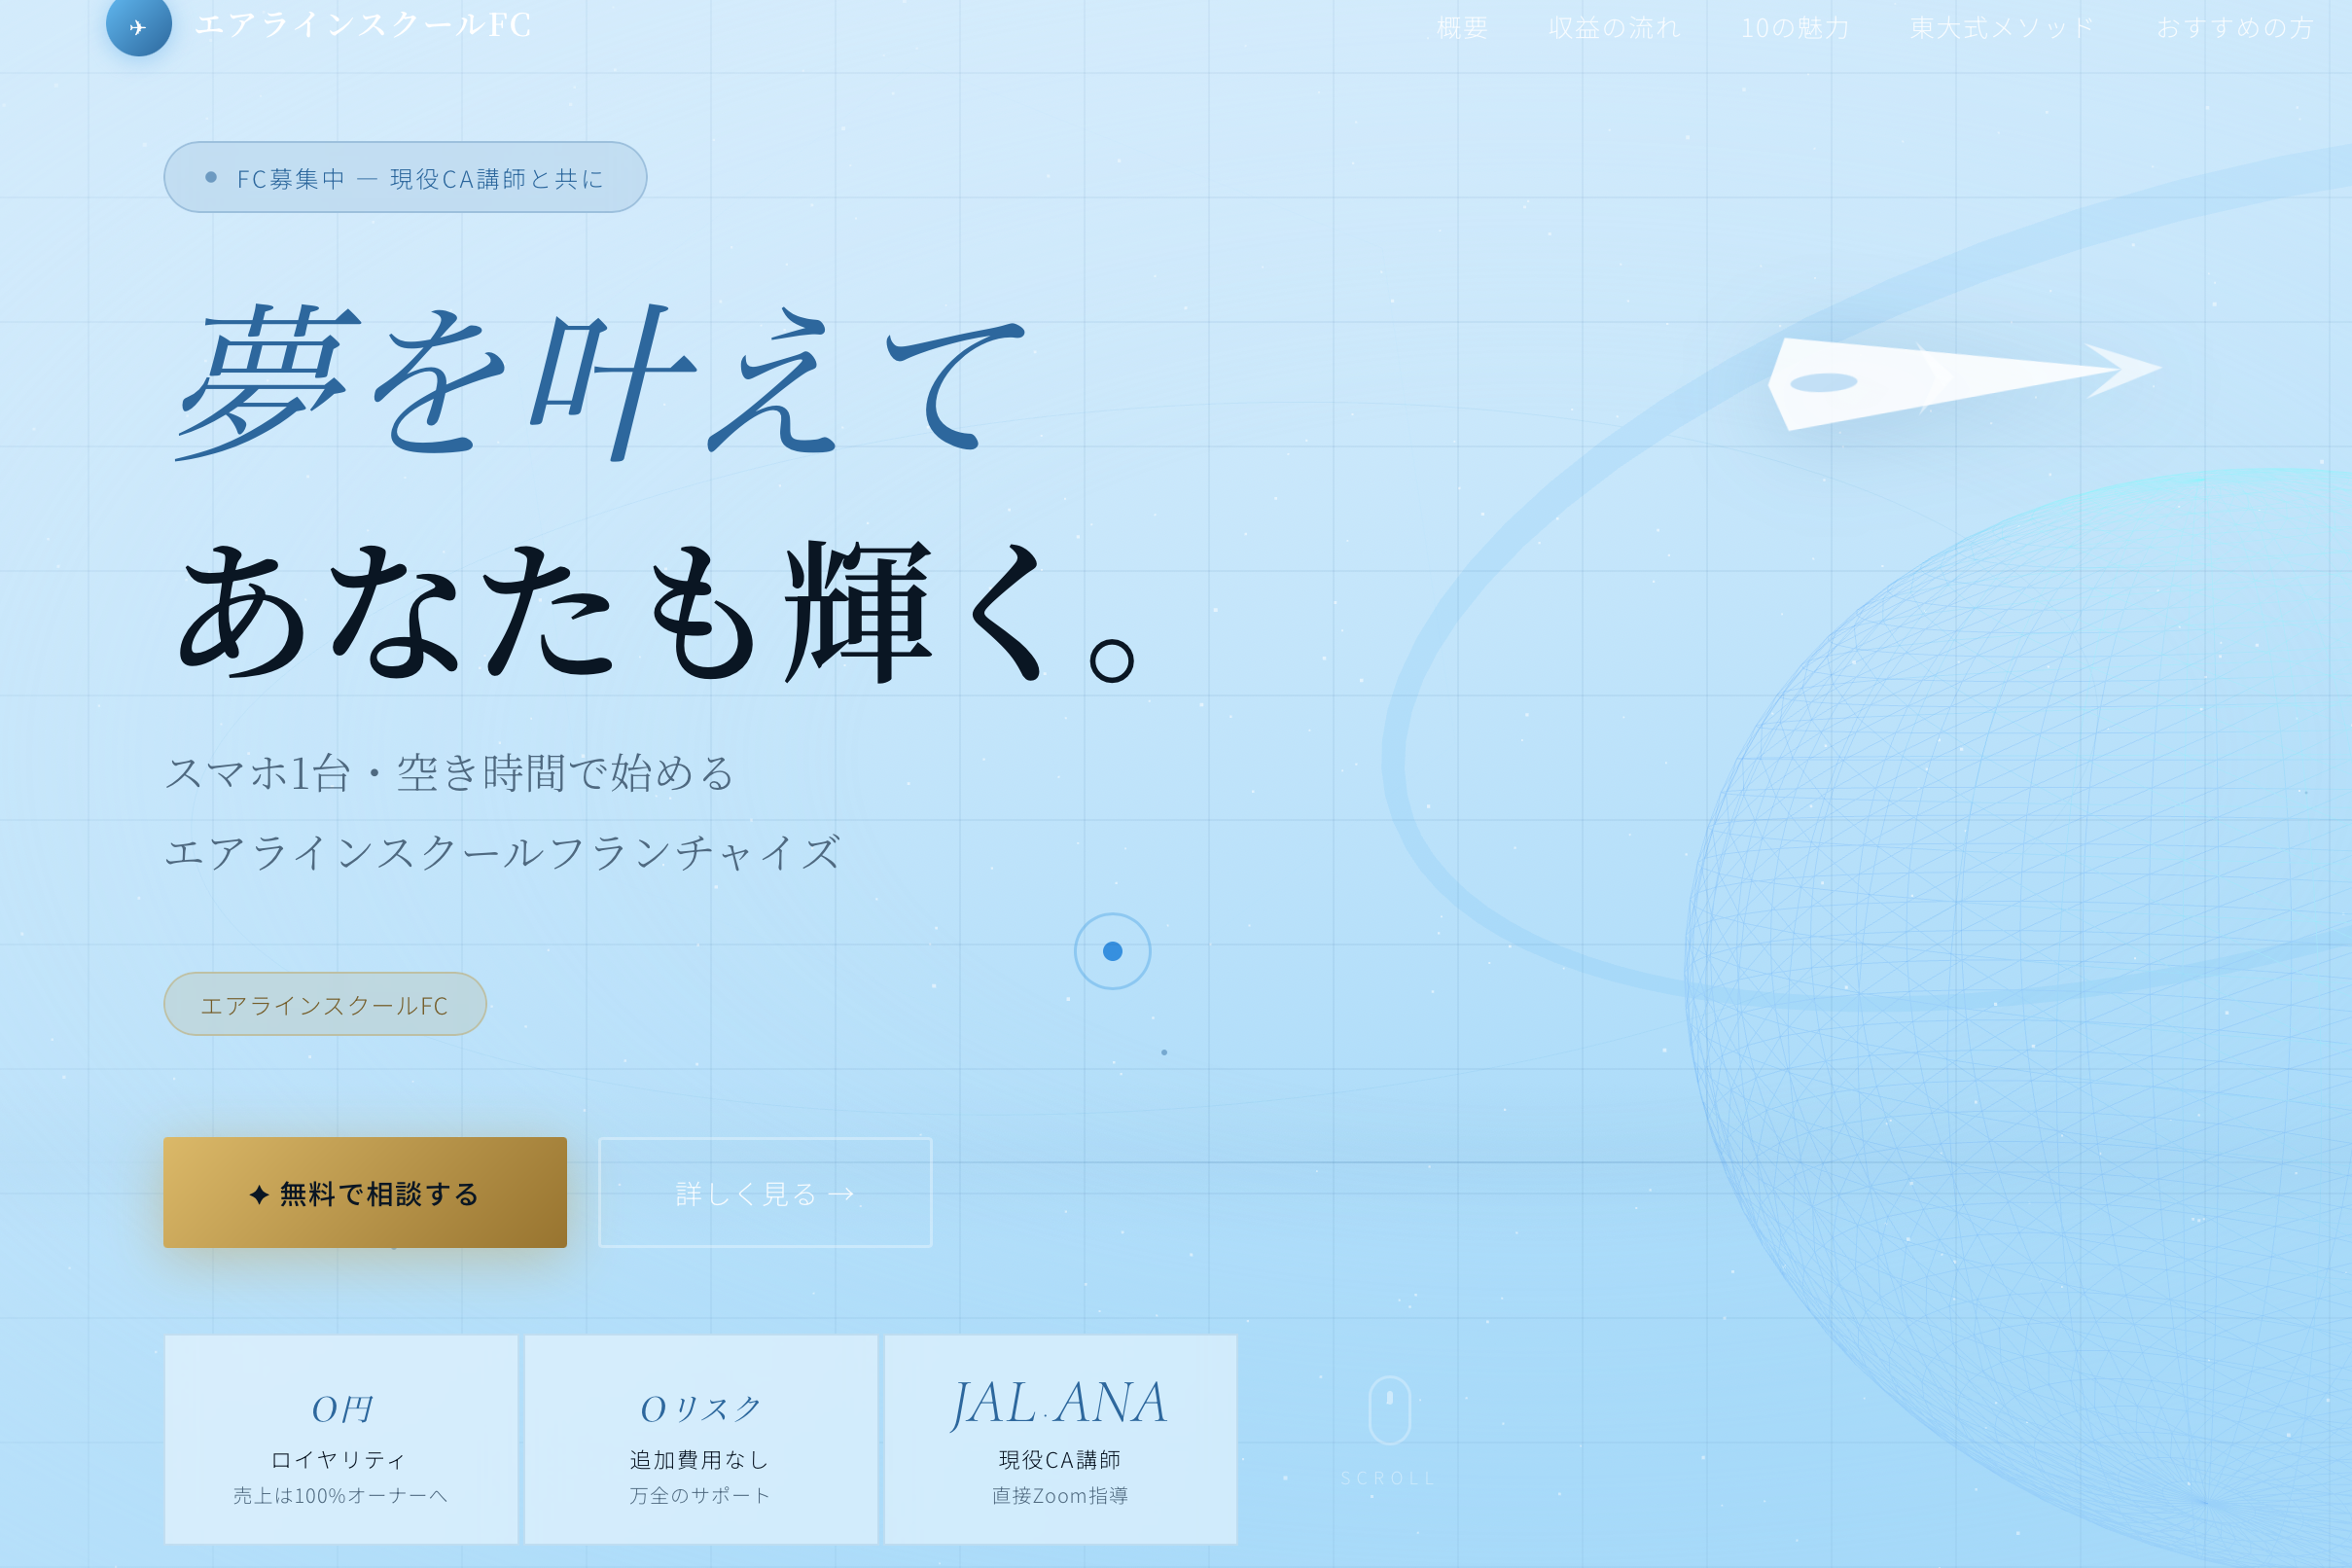Open the おすすめの方 nav link
Screen dimensions: 2352x1568
2234,27
